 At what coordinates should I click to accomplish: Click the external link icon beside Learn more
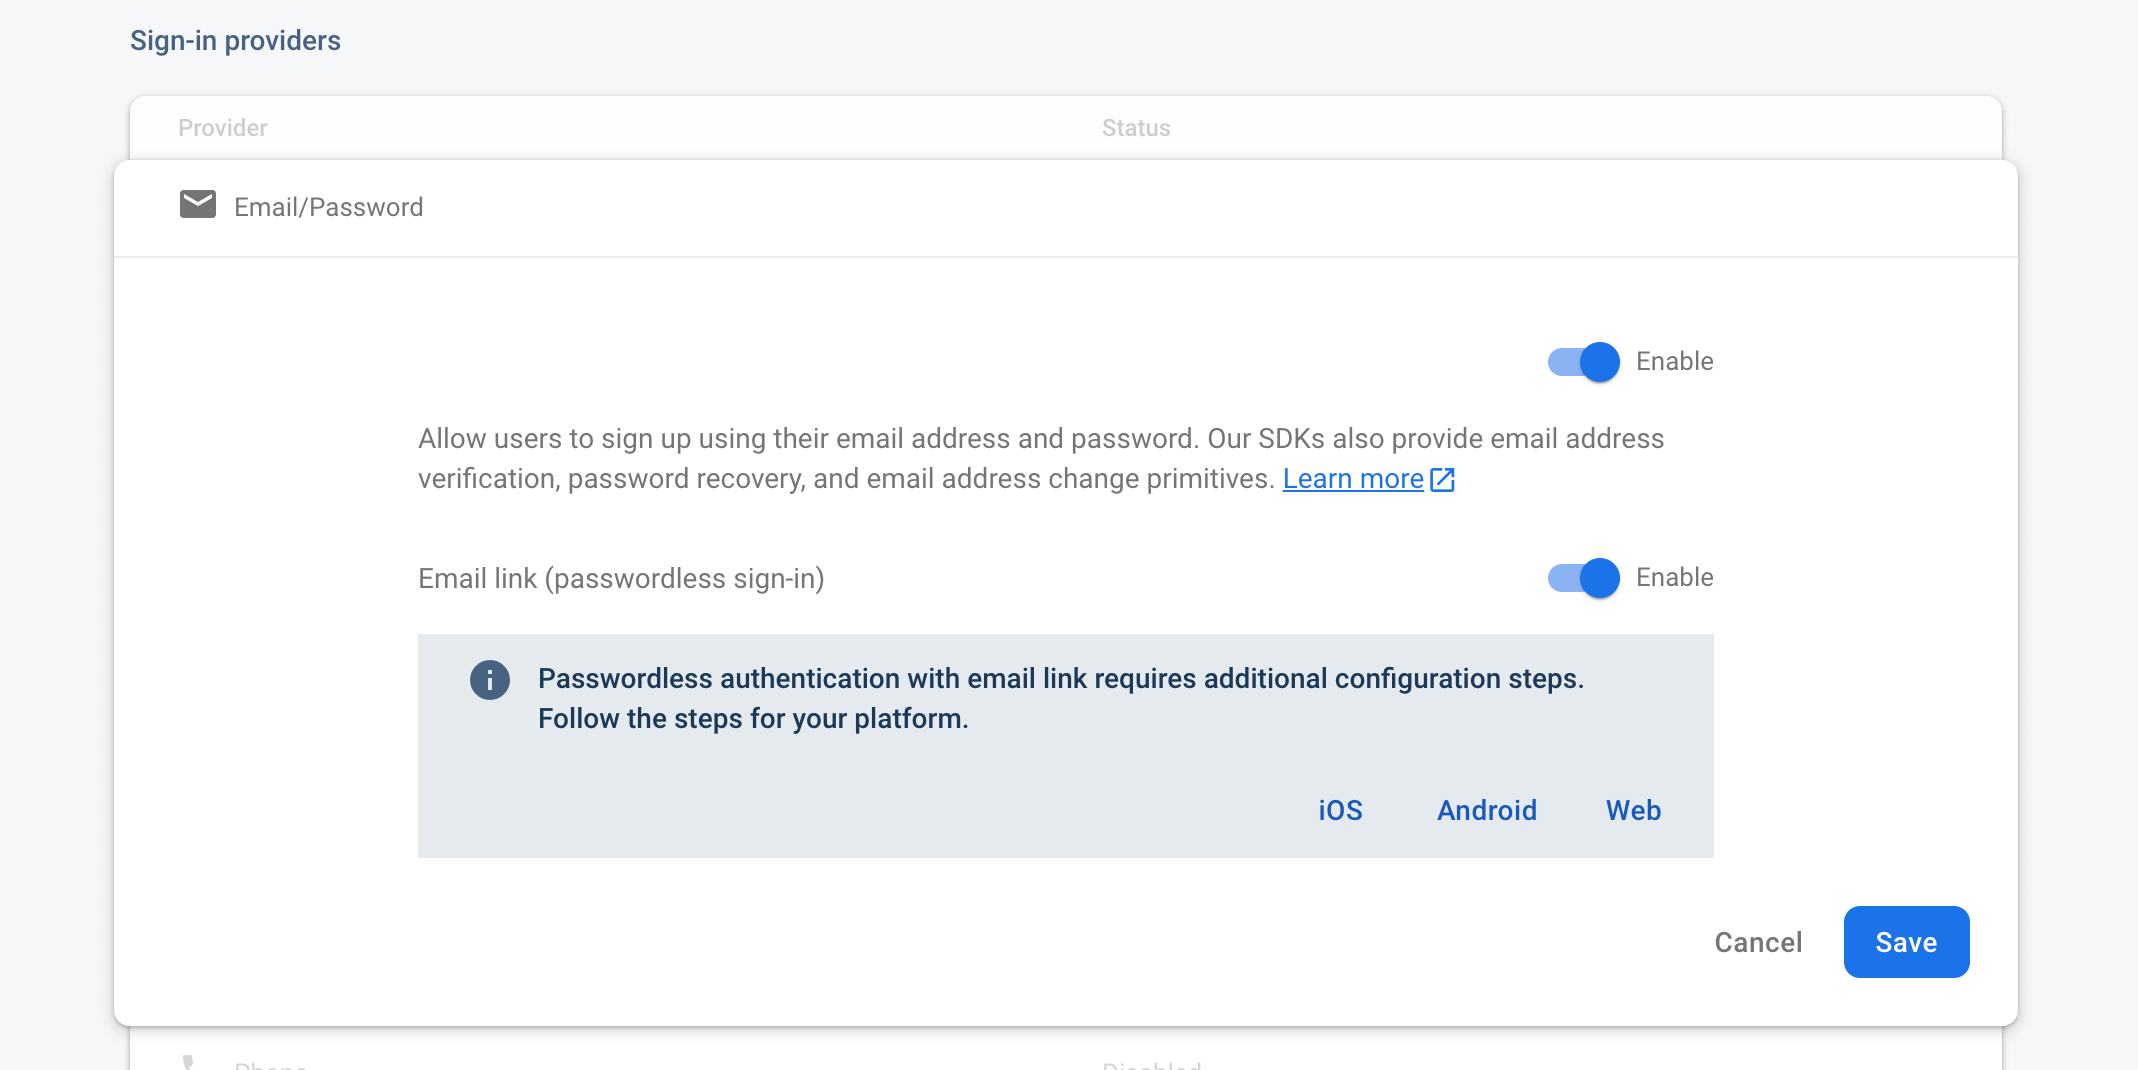[x=1442, y=480]
